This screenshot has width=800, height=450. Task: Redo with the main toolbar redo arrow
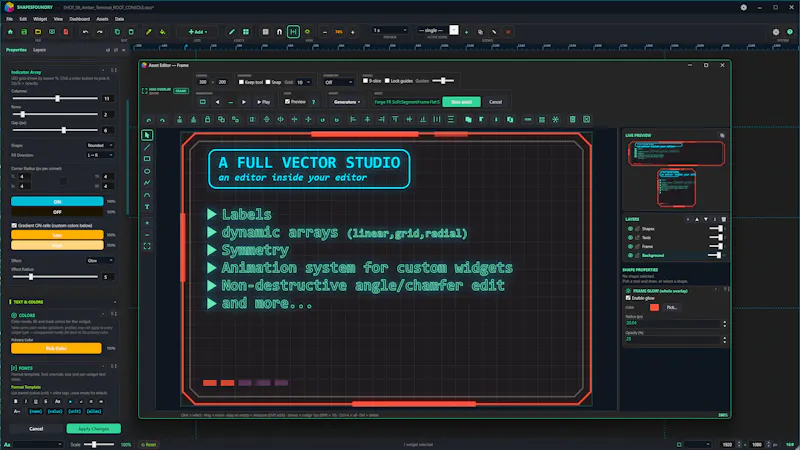(99, 32)
